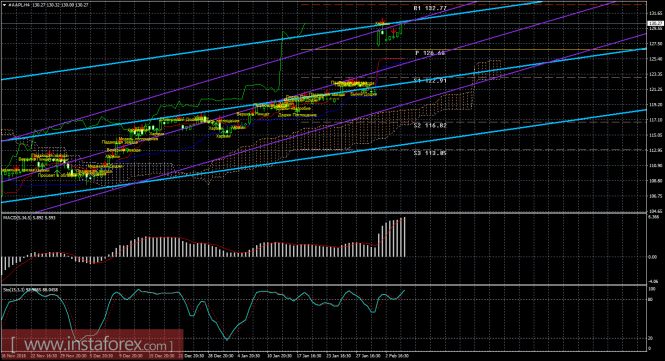This screenshot has height=361, width=665.
Task: Expand the #AAPLH4 chart dropdown triangle
Action: (5, 5)
